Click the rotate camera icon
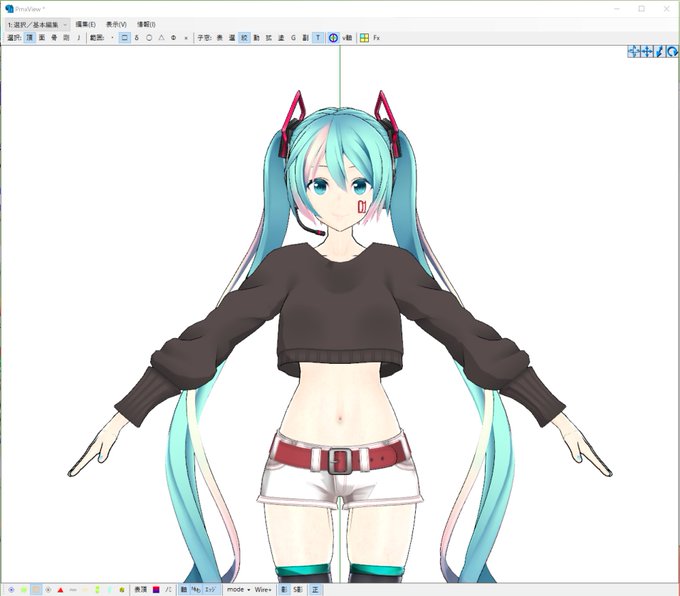The width and height of the screenshot is (680, 596). pyautogui.click(x=672, y=52)
